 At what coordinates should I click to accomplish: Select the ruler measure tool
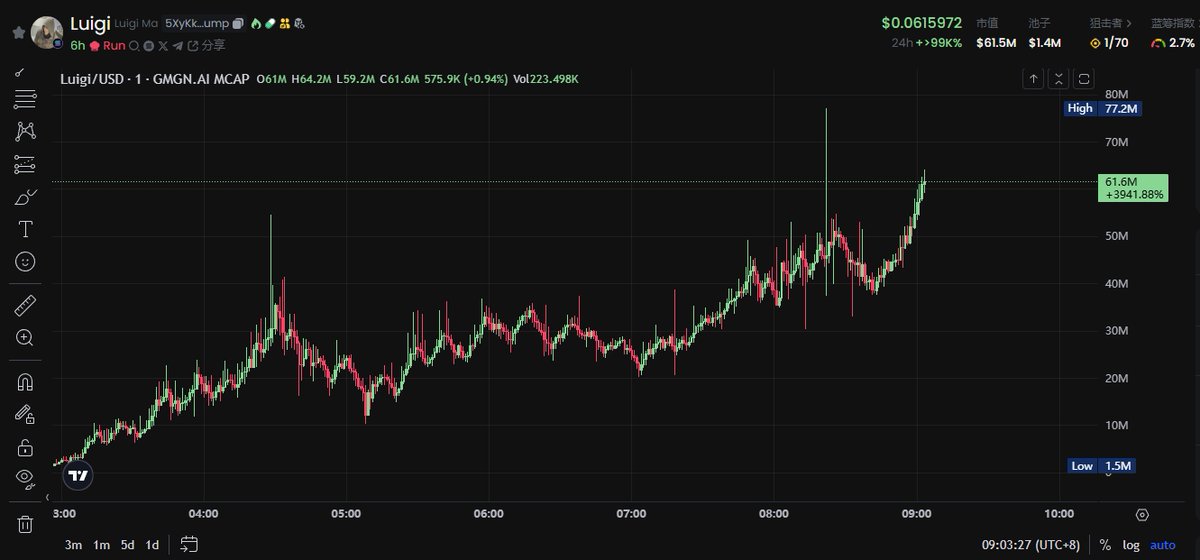pos(25,306)
